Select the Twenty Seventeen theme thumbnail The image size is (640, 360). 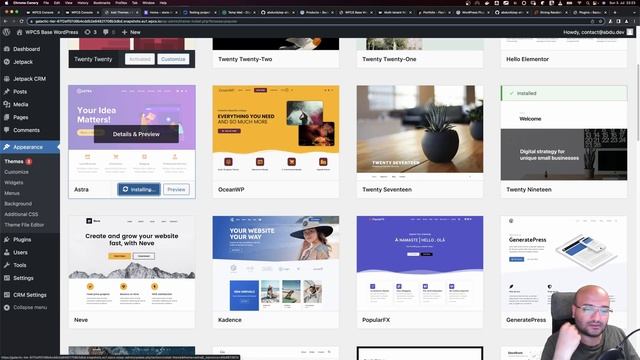point(420,133)
